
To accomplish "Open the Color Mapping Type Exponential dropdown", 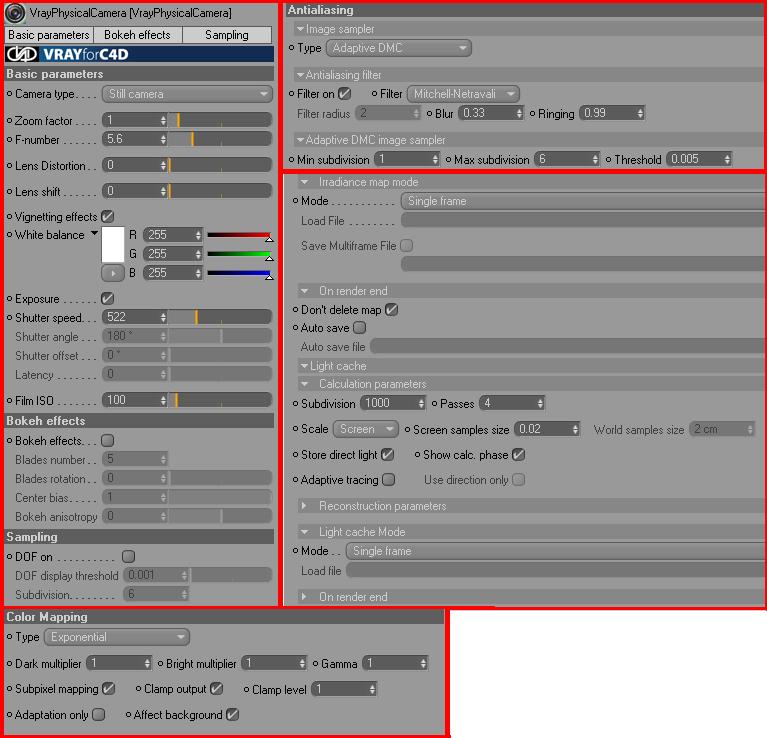I will click(117, 637).
